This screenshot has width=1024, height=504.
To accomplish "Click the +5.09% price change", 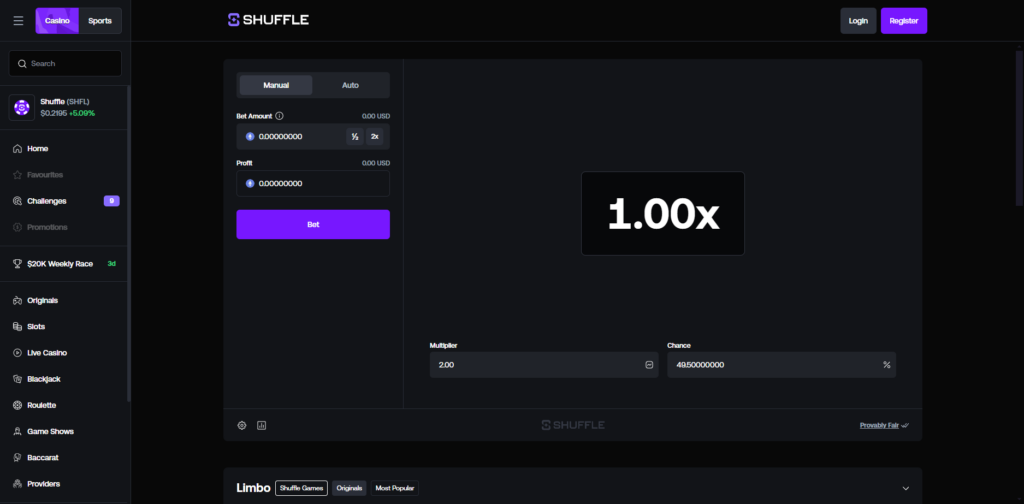I will 82,113.
